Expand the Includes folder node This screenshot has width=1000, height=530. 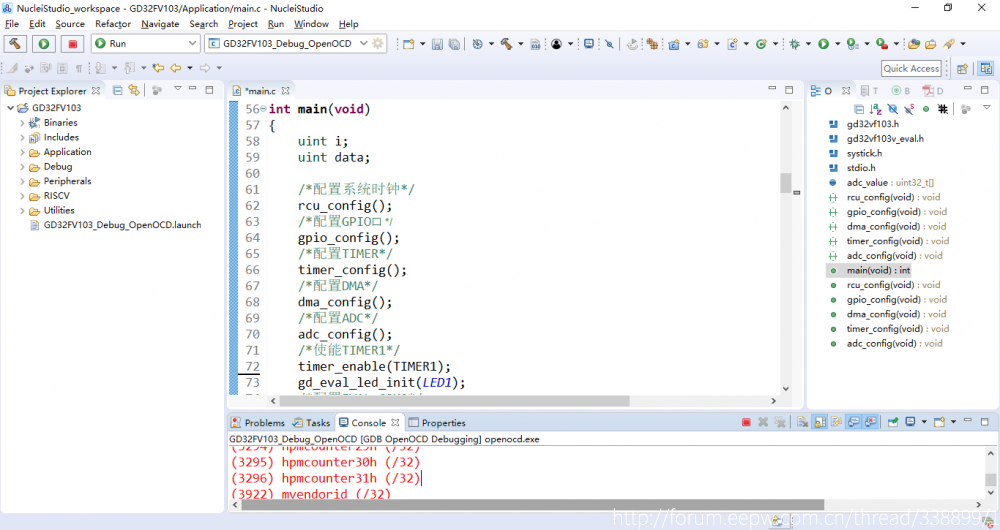point(22,137)
